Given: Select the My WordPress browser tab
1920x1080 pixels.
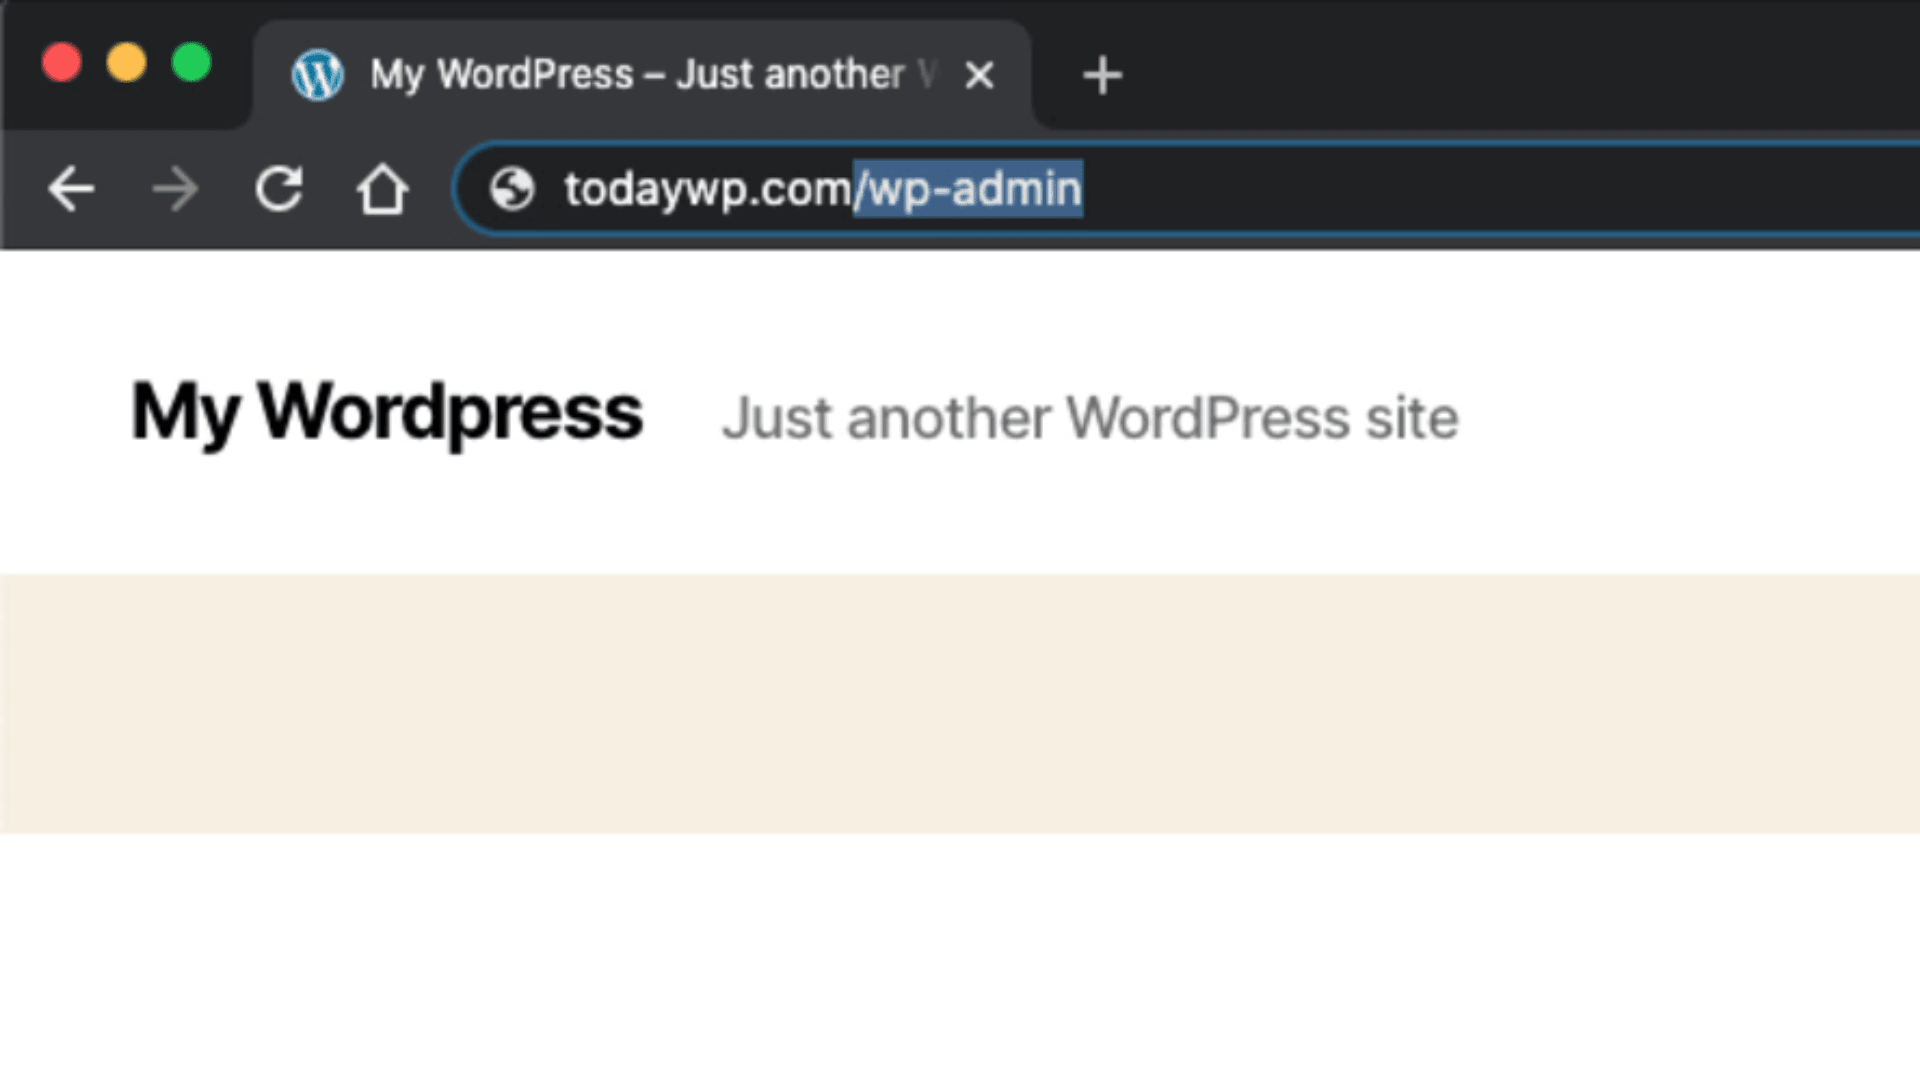Looking at the screenshot, I should coord(642,75).
